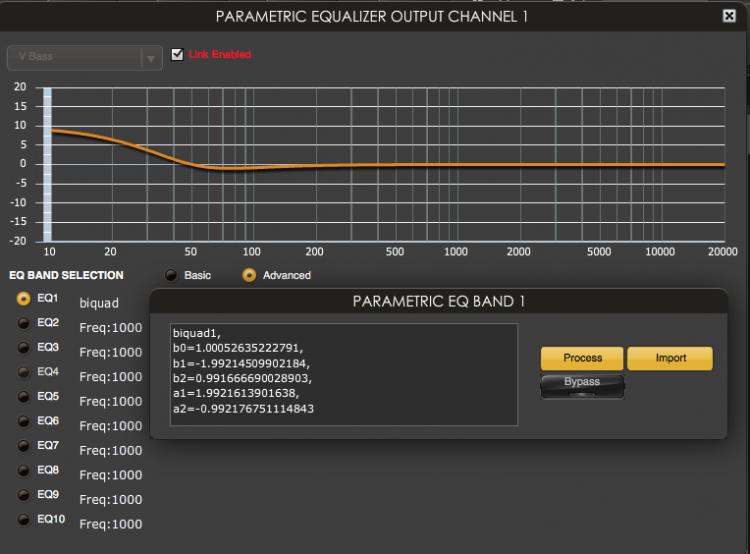Select the EQ1 band radio button
Viewport: 750px width, 554px height.
pos(23,298)
